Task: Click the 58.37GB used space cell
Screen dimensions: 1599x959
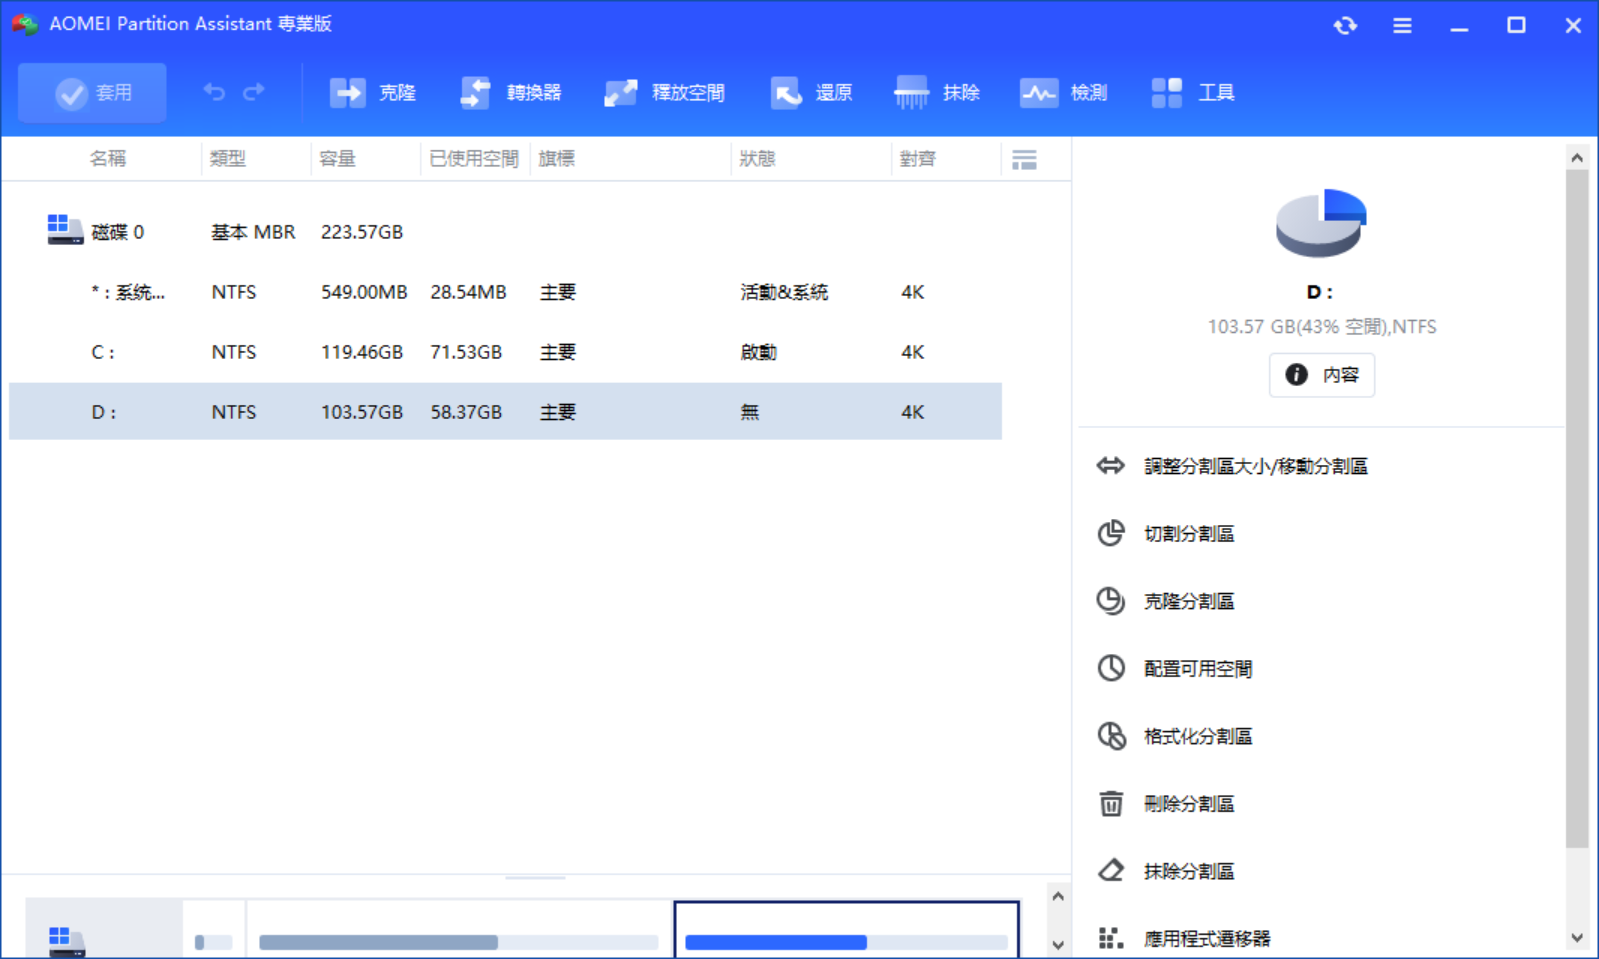Action: point(466,411)
